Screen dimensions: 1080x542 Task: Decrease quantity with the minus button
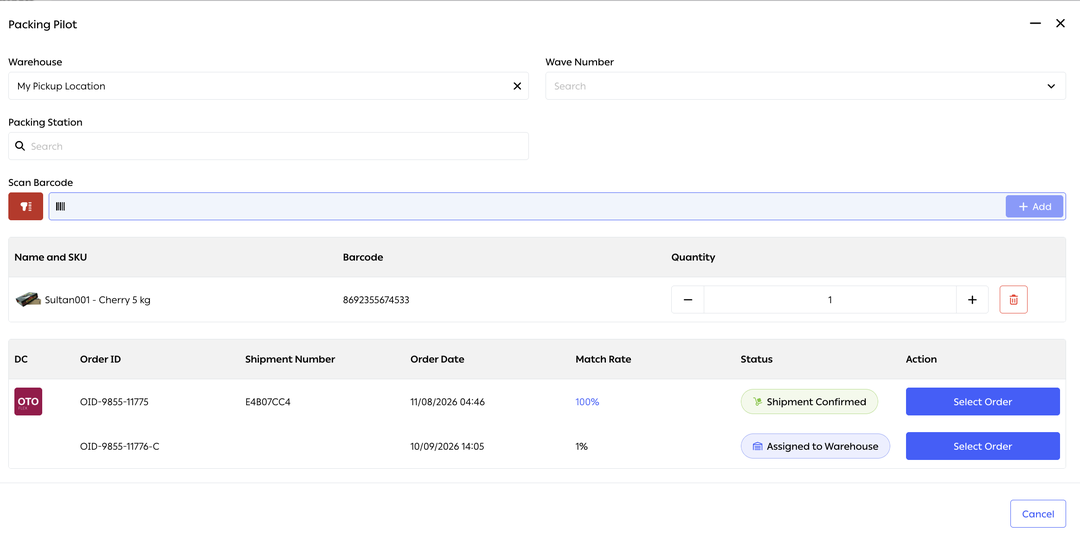point(688,300)
